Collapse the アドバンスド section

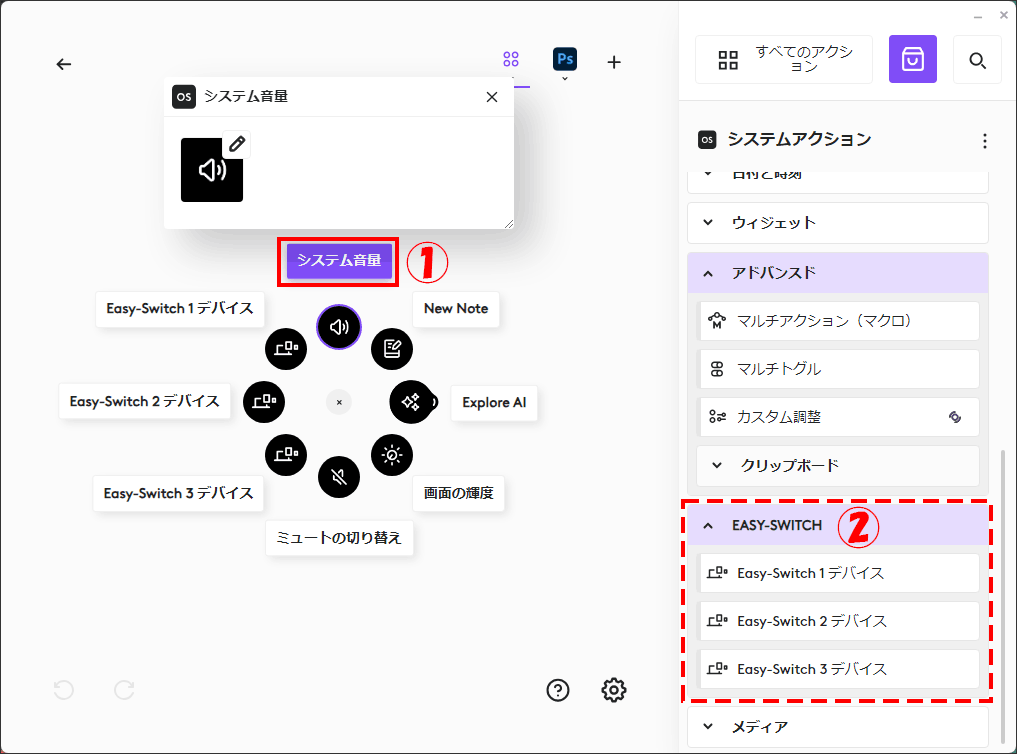tap(709, 273)
